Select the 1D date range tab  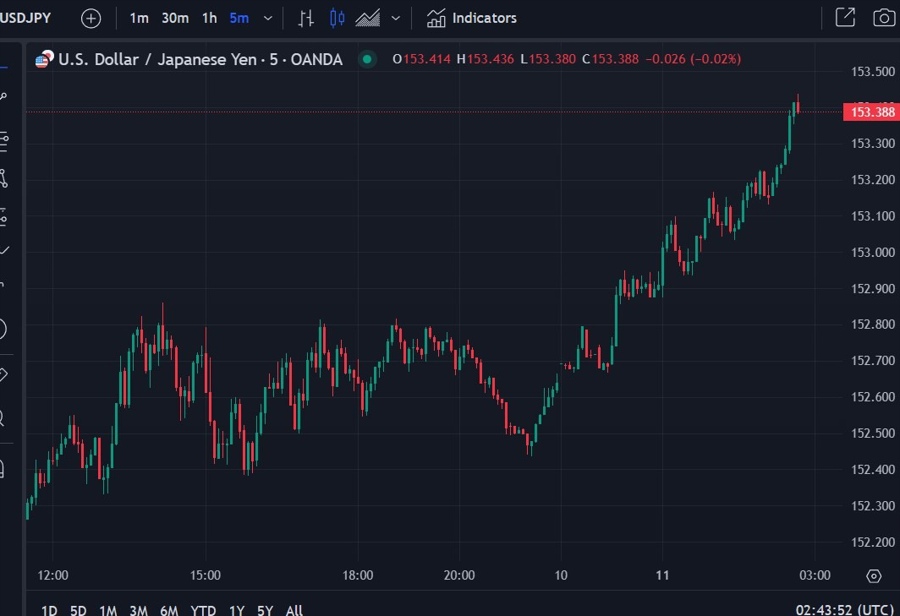(x=49, y=610)
